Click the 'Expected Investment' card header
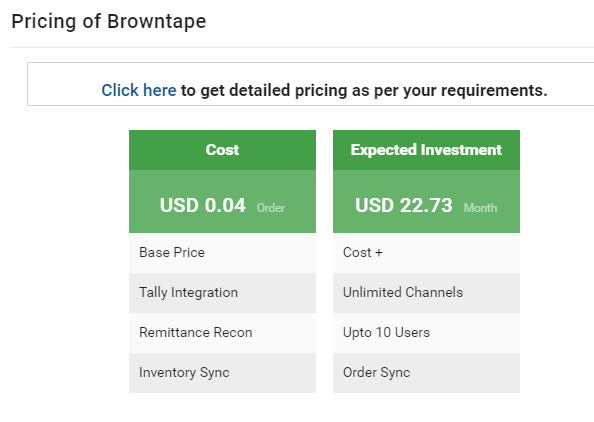Screen dimensions: 594x422 (426, 150)
